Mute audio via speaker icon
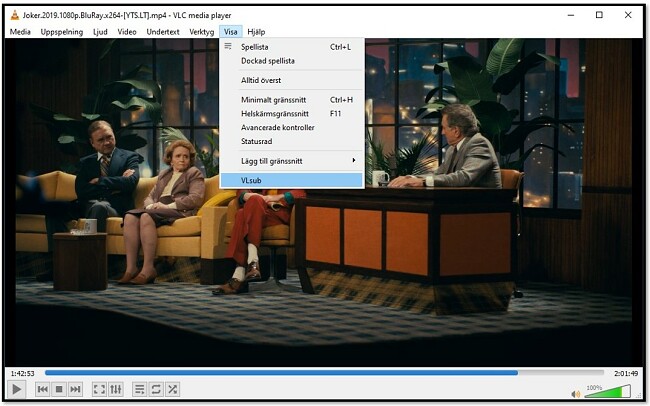The height and width of the screenshot is (406, 650). pos(575,394)
